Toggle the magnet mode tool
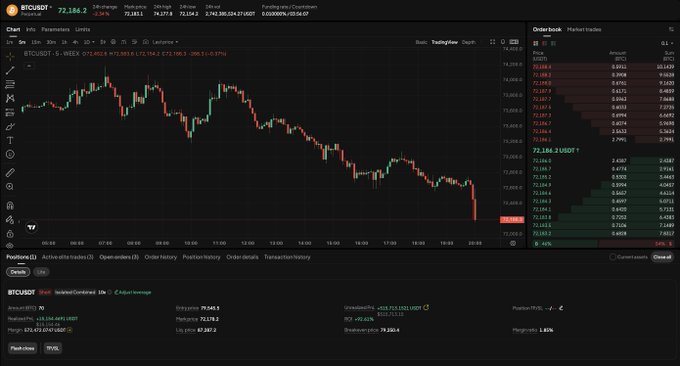The image size is (680, 366). click(10, 205)
